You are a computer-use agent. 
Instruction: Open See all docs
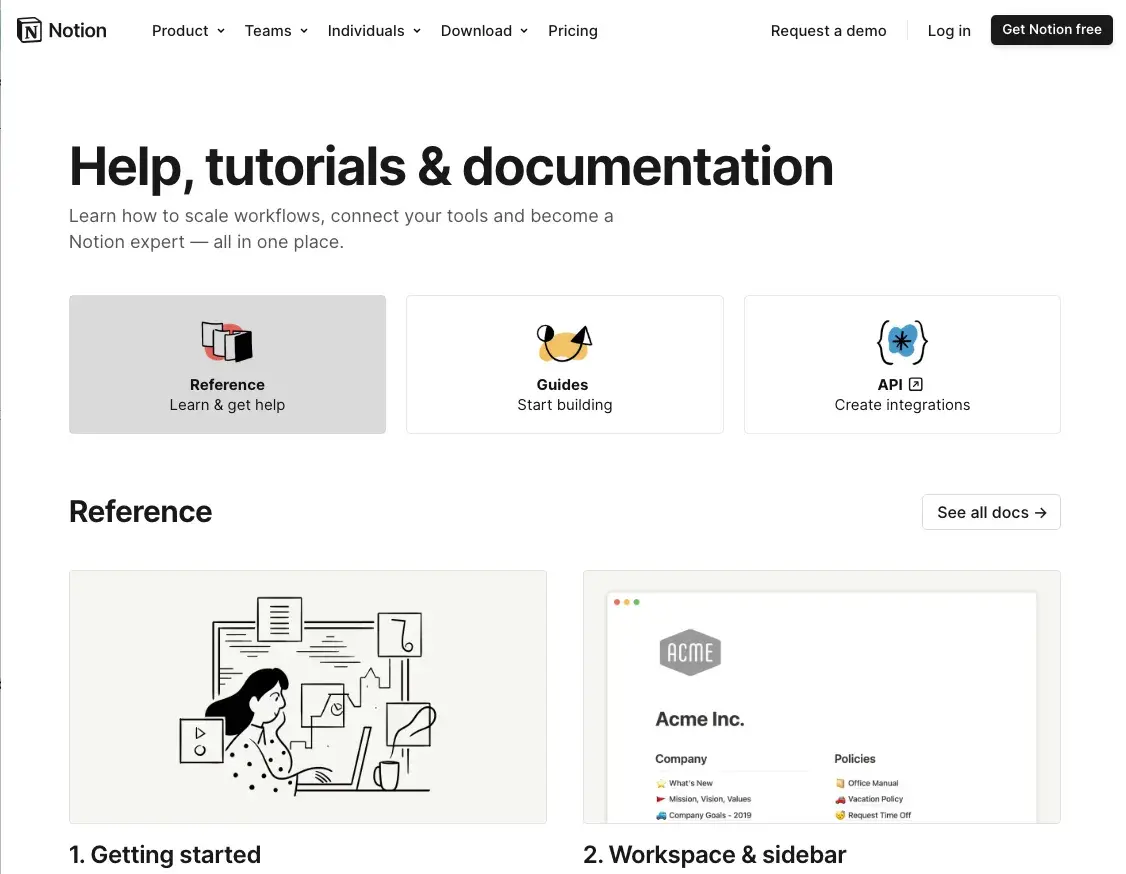point(991,512)
